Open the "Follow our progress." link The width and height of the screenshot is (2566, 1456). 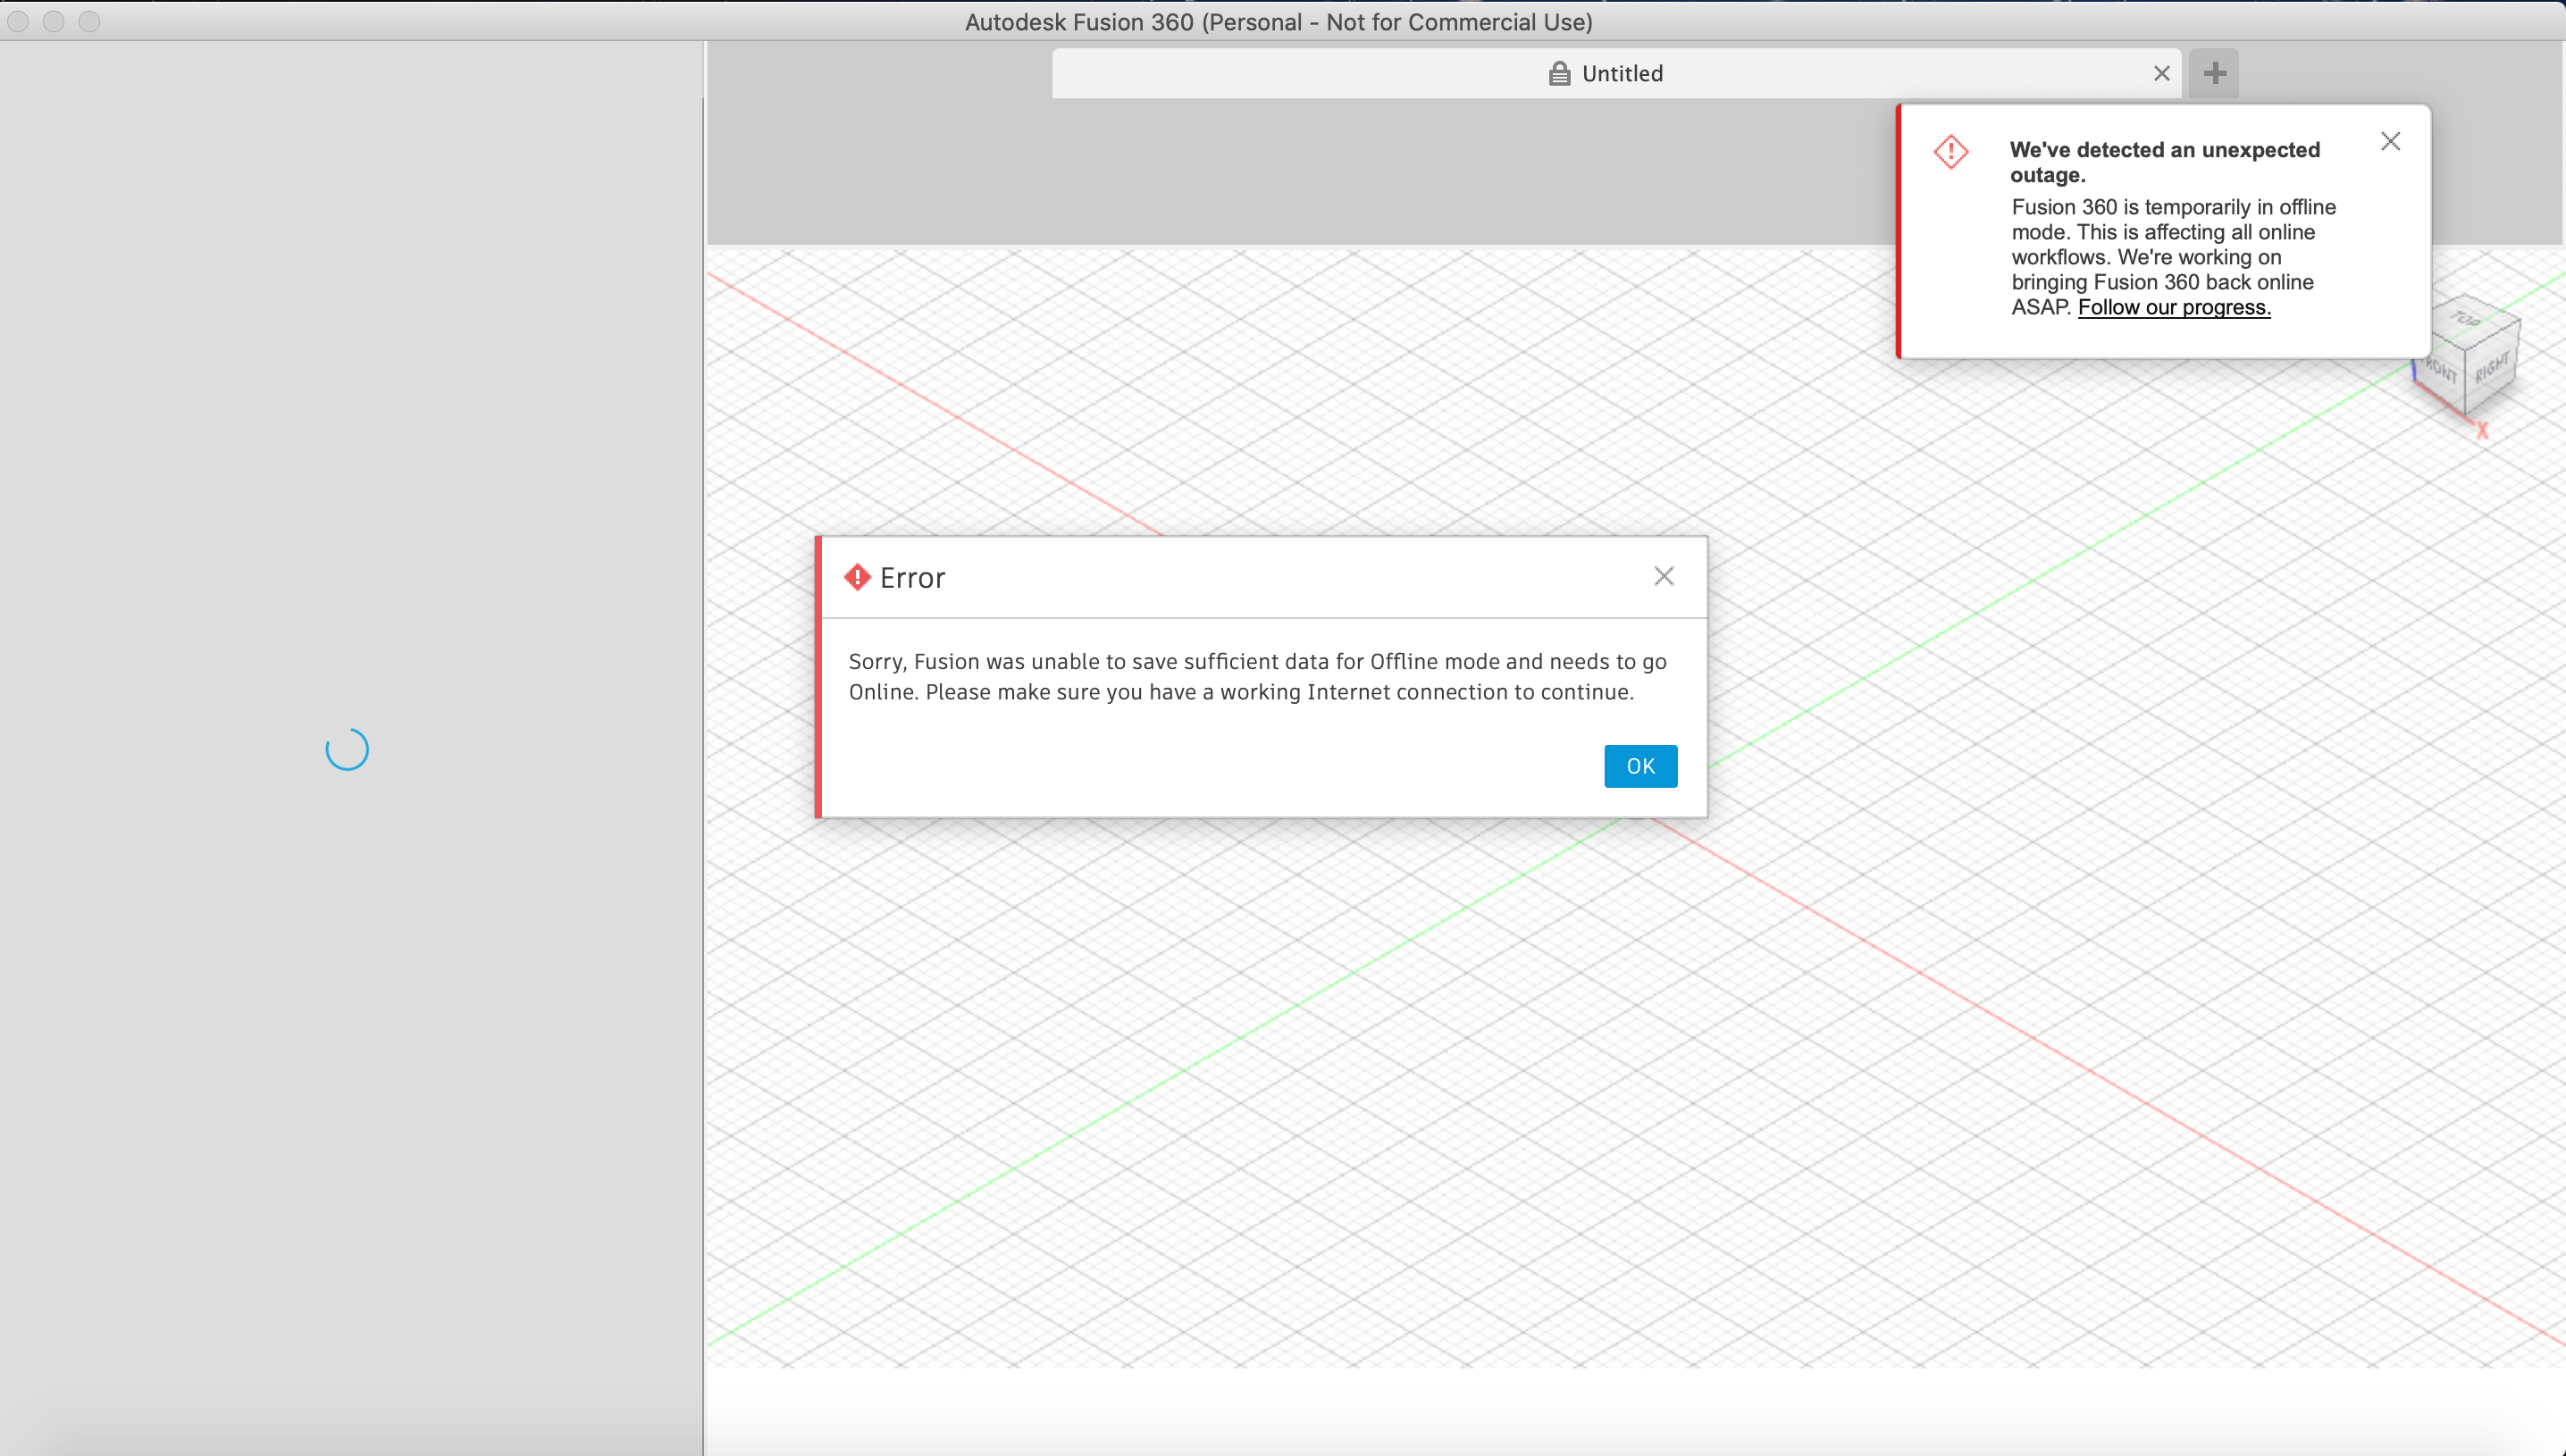2173,307
